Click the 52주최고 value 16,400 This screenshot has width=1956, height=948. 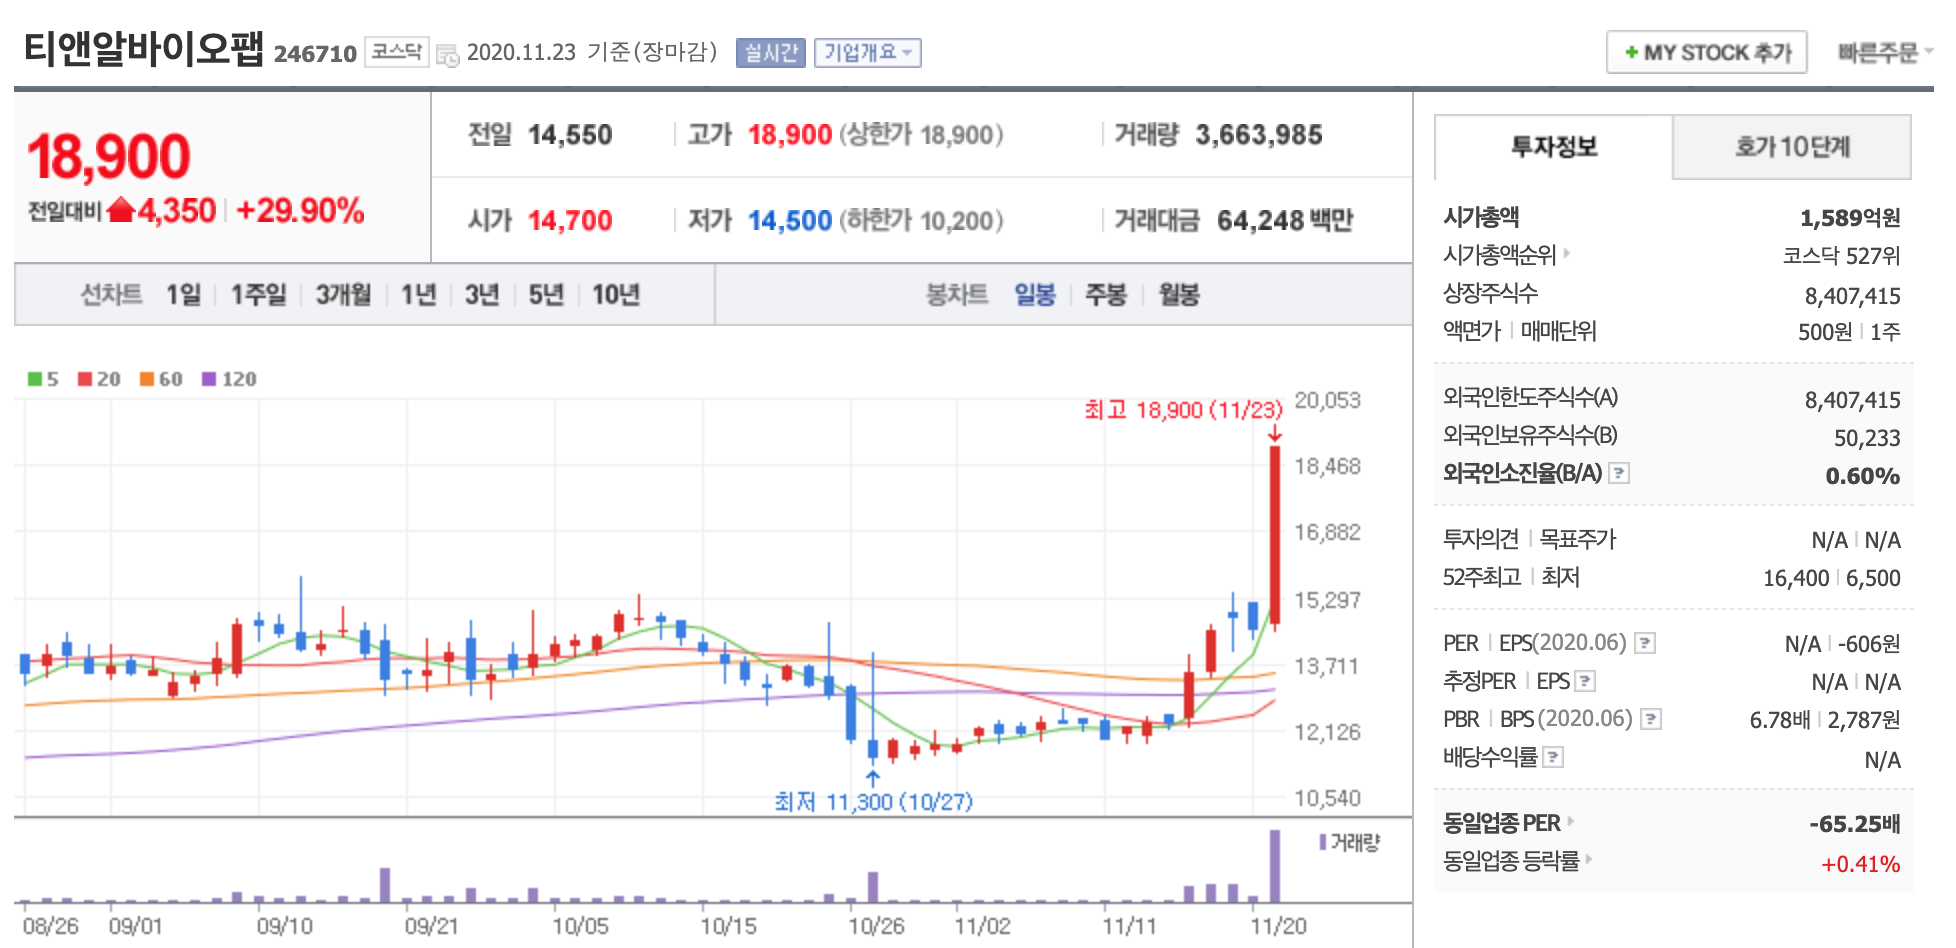pyautogui.click(x=1796, y=578)
